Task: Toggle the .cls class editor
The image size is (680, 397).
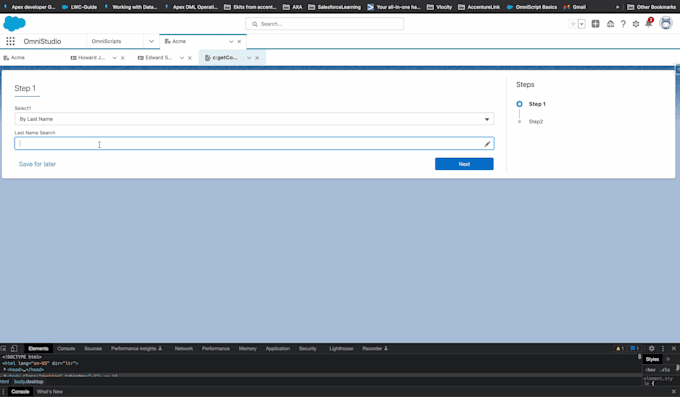Action: (665, 370)
